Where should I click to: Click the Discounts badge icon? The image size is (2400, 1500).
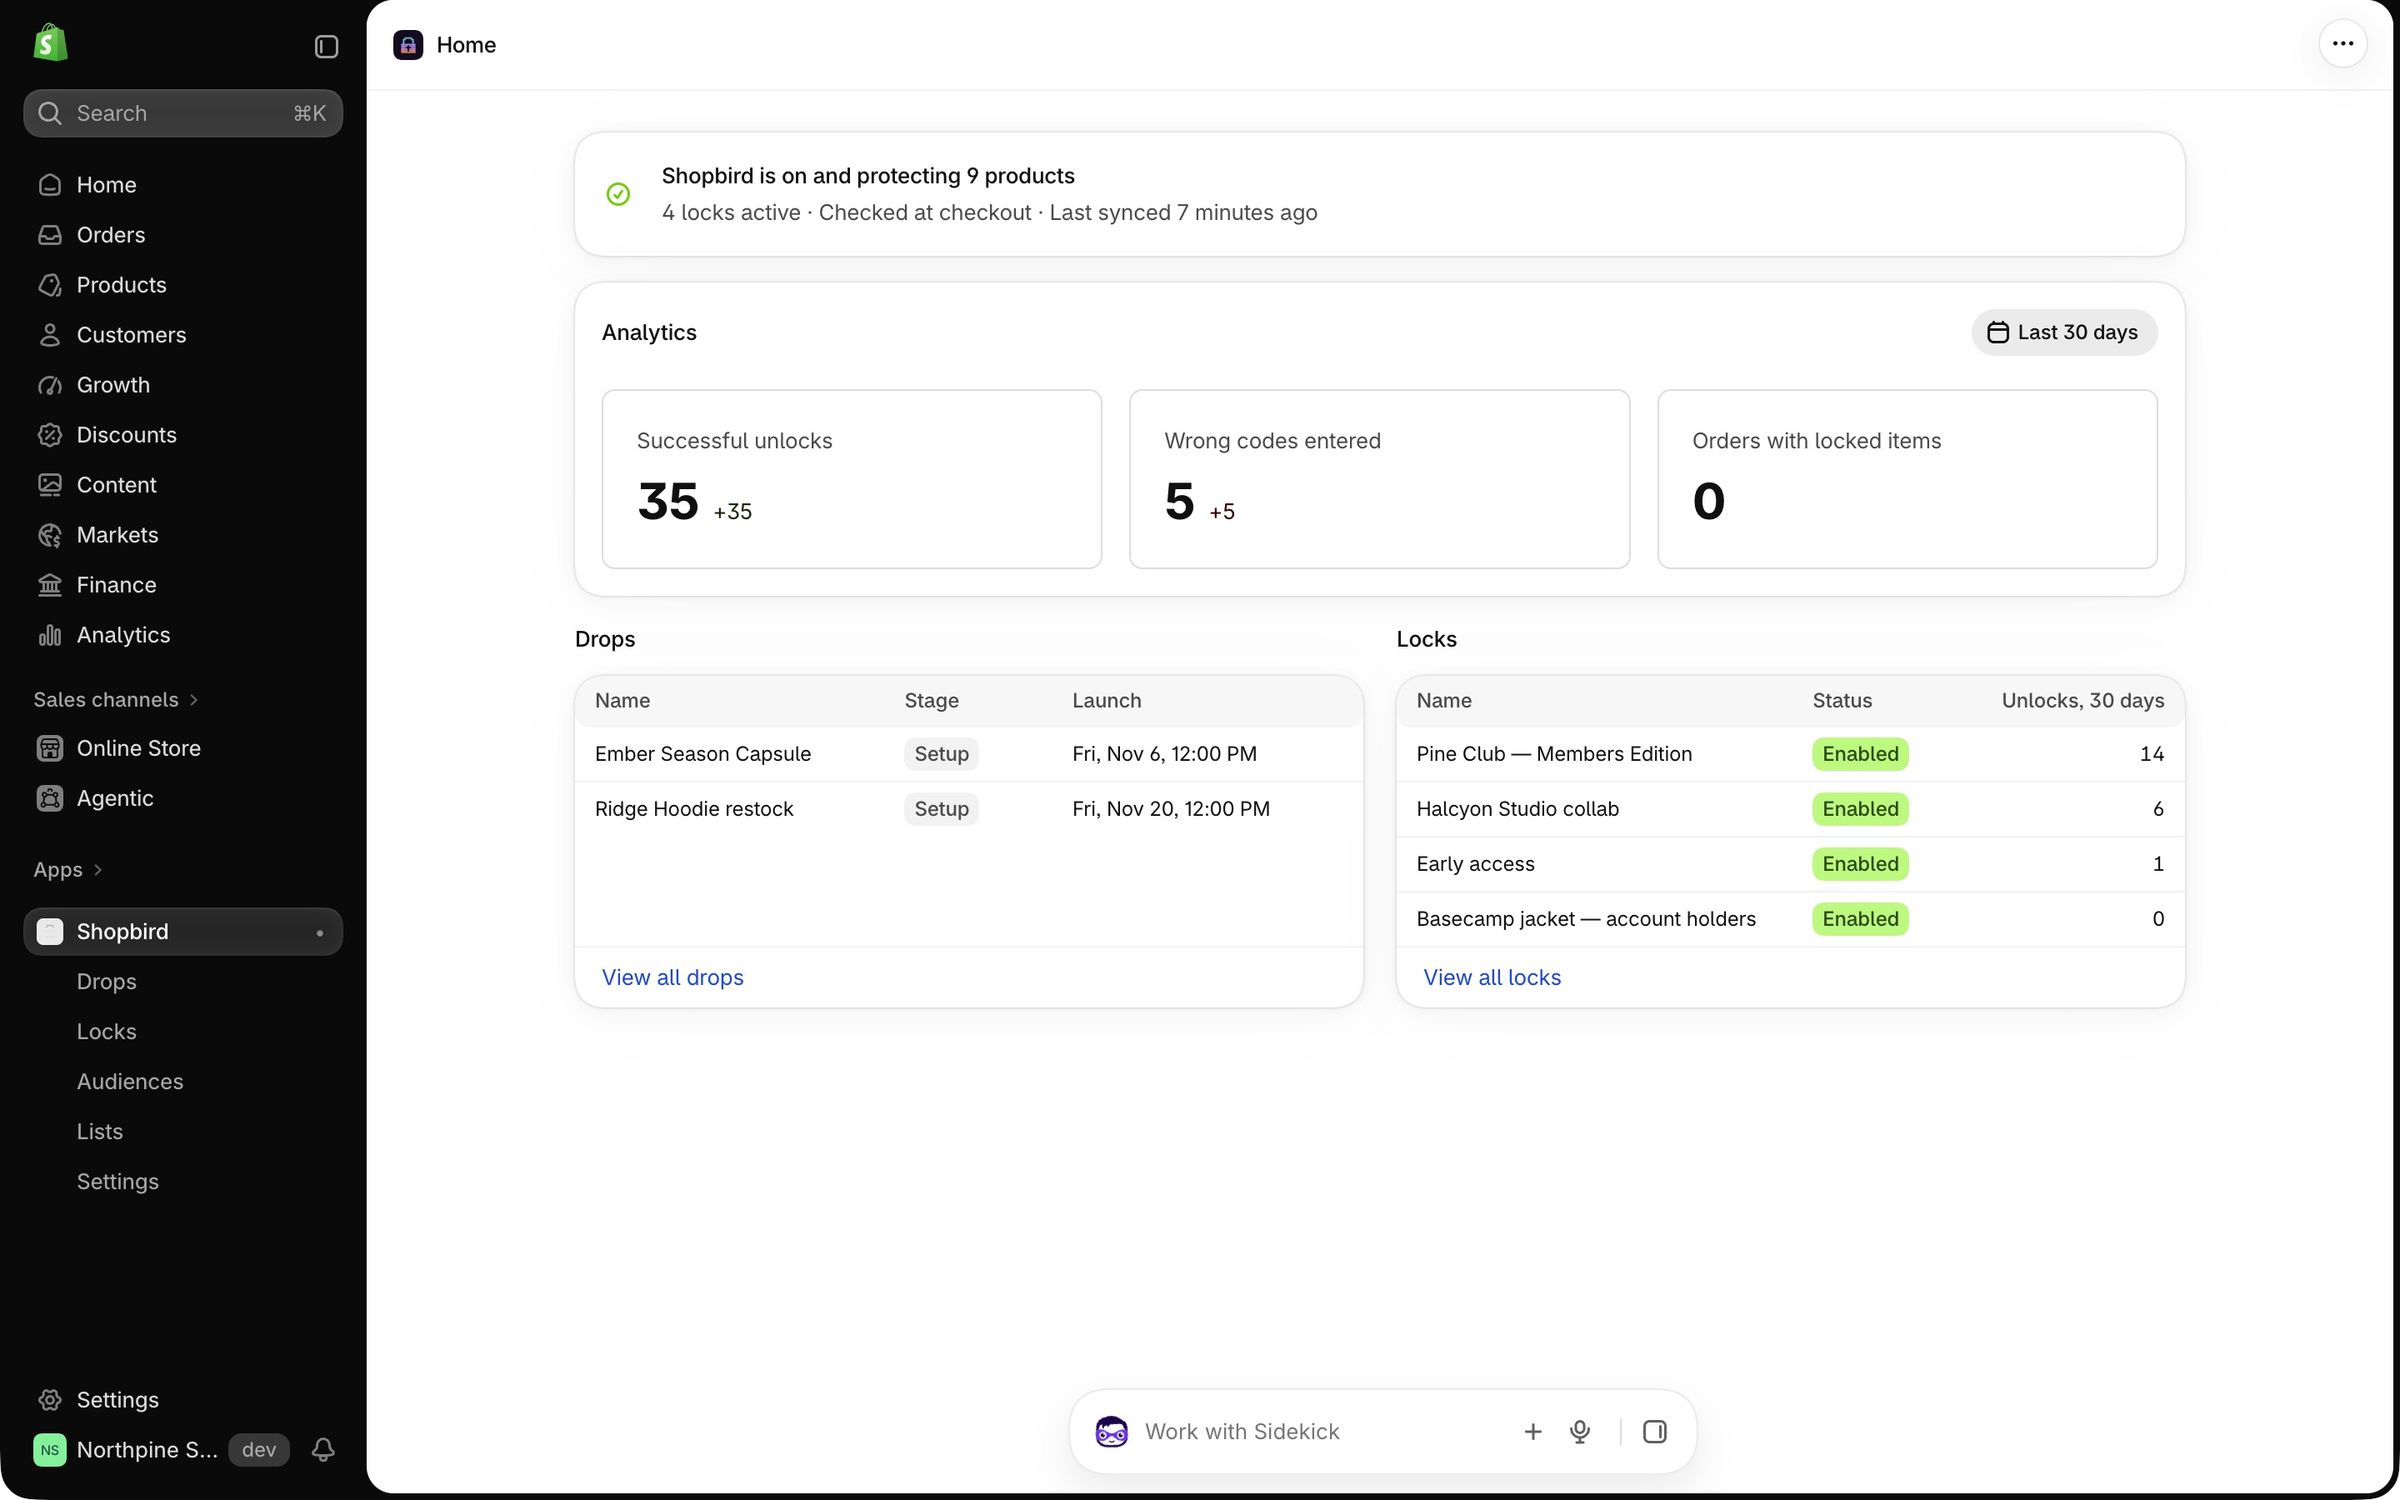(50, 435)
